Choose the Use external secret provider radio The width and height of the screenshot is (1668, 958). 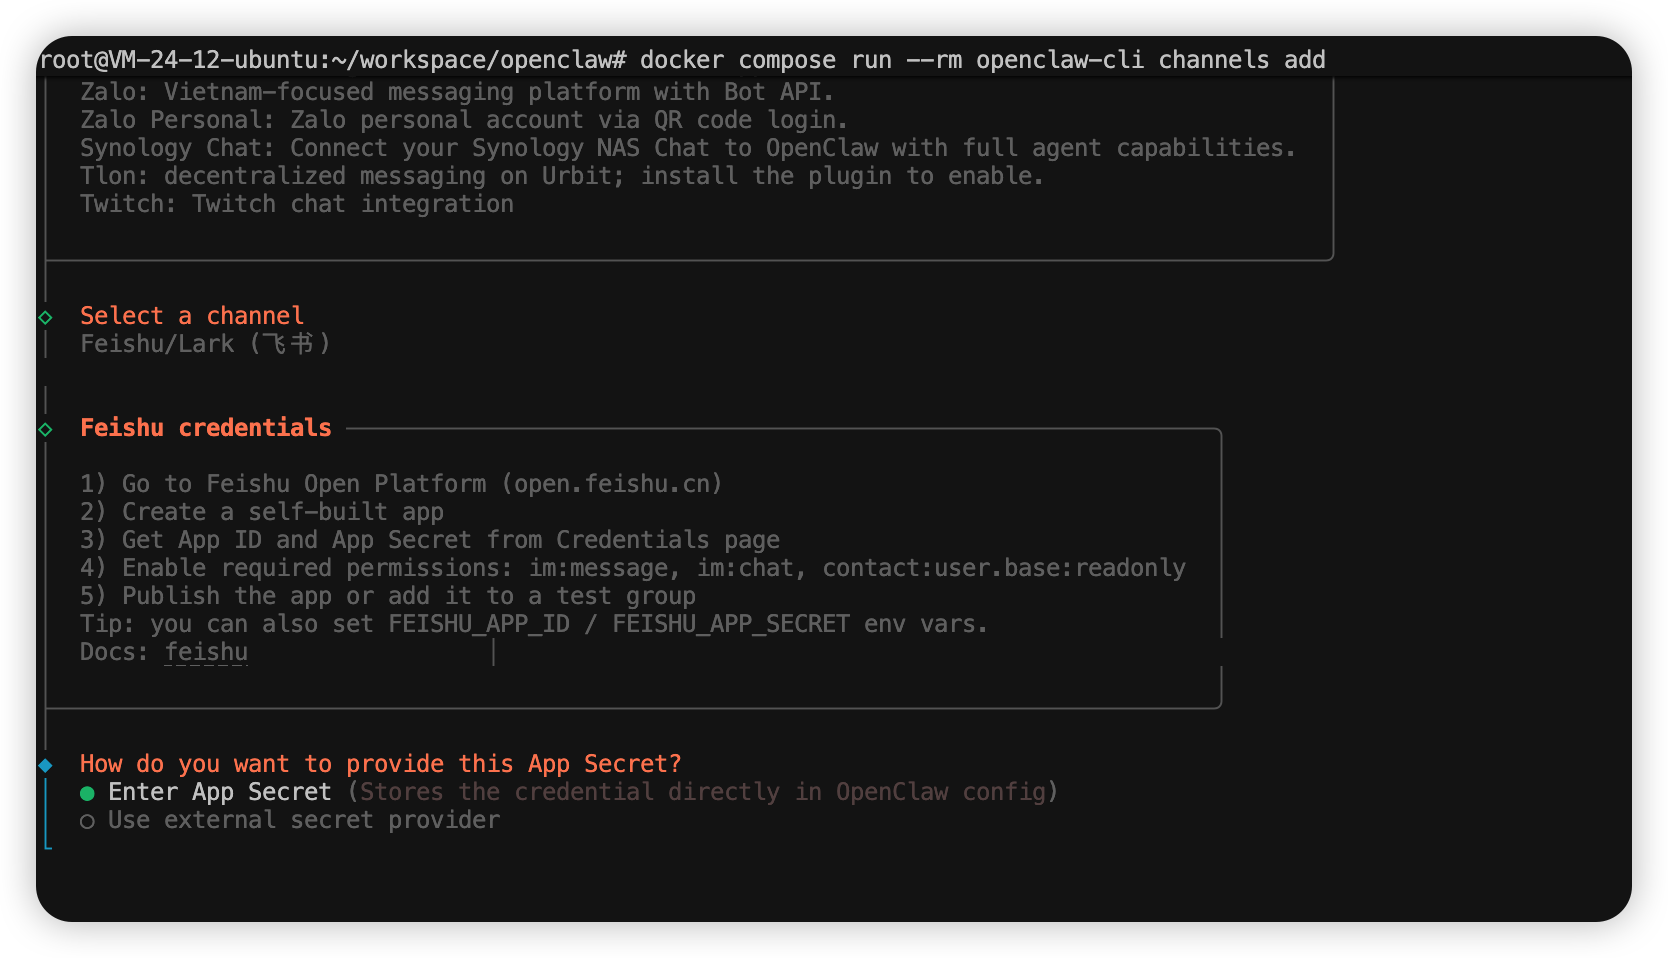(x=88, y=821)
